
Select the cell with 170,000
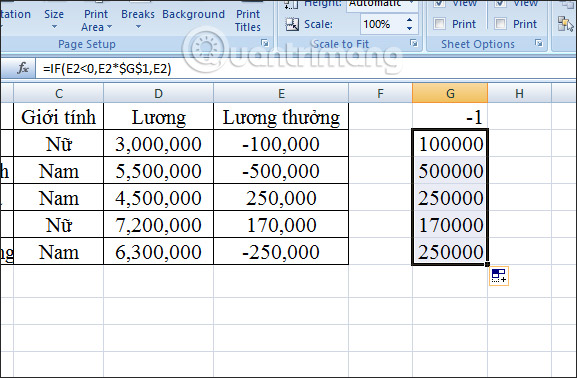tap(281, 225)
